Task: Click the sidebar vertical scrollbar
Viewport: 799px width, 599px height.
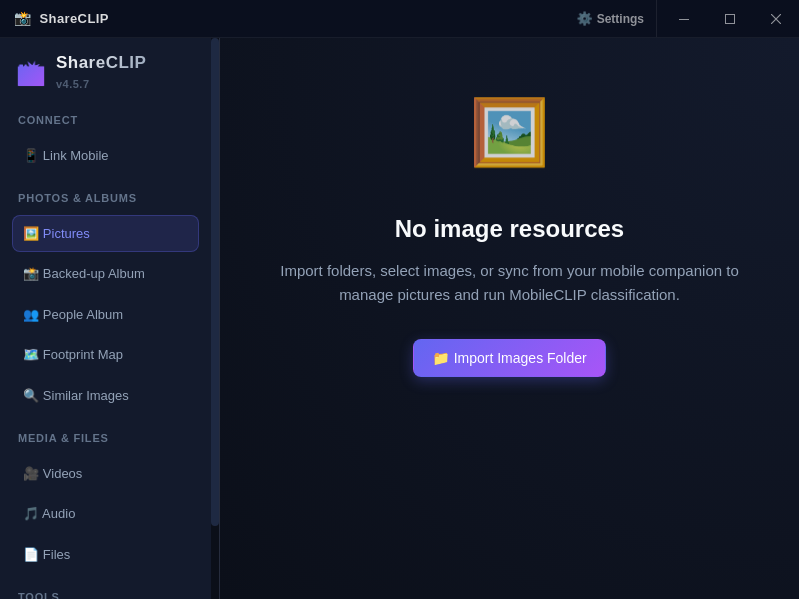Action: (215, 281)
